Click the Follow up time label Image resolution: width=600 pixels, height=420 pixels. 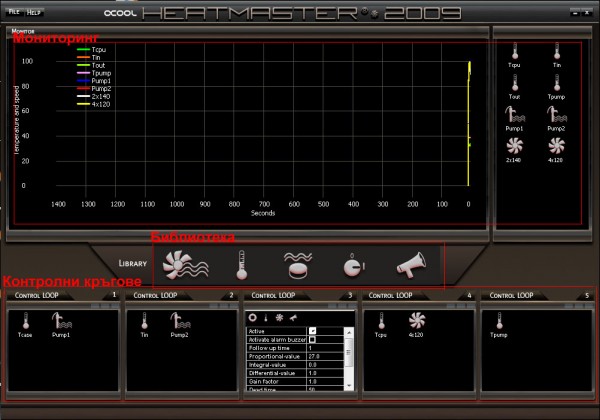pos(269,348)
